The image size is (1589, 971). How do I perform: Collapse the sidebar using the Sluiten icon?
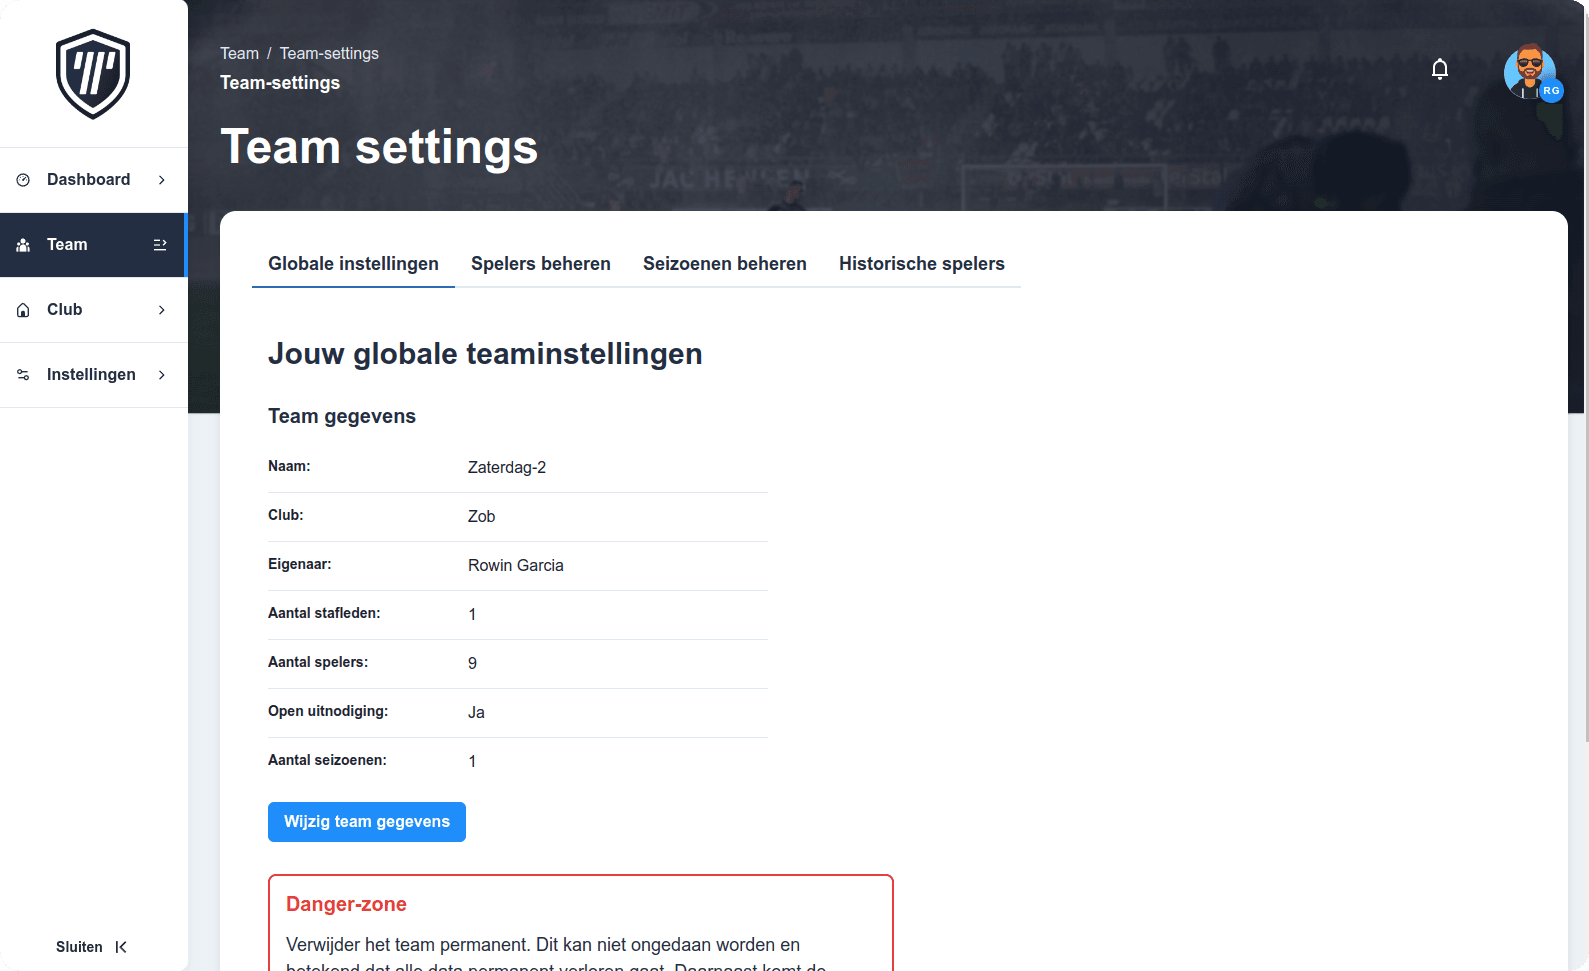click(121, 946)
